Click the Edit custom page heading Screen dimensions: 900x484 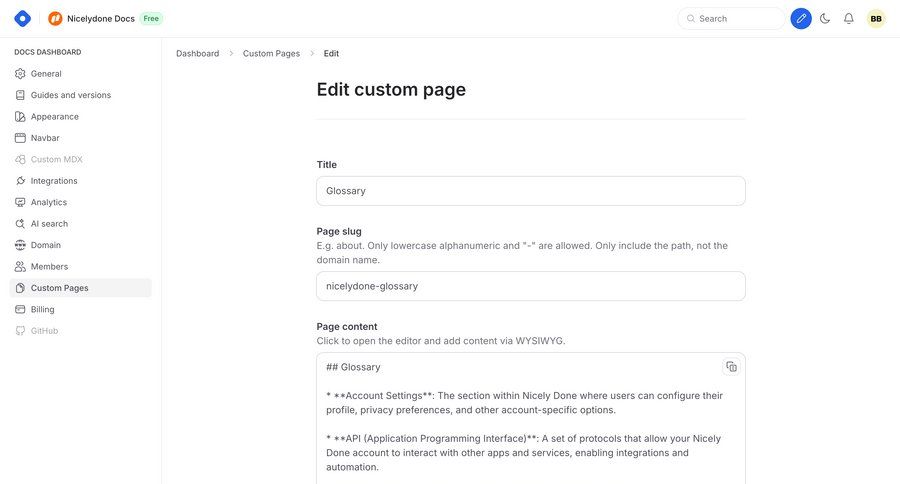(x=391, y=90)
